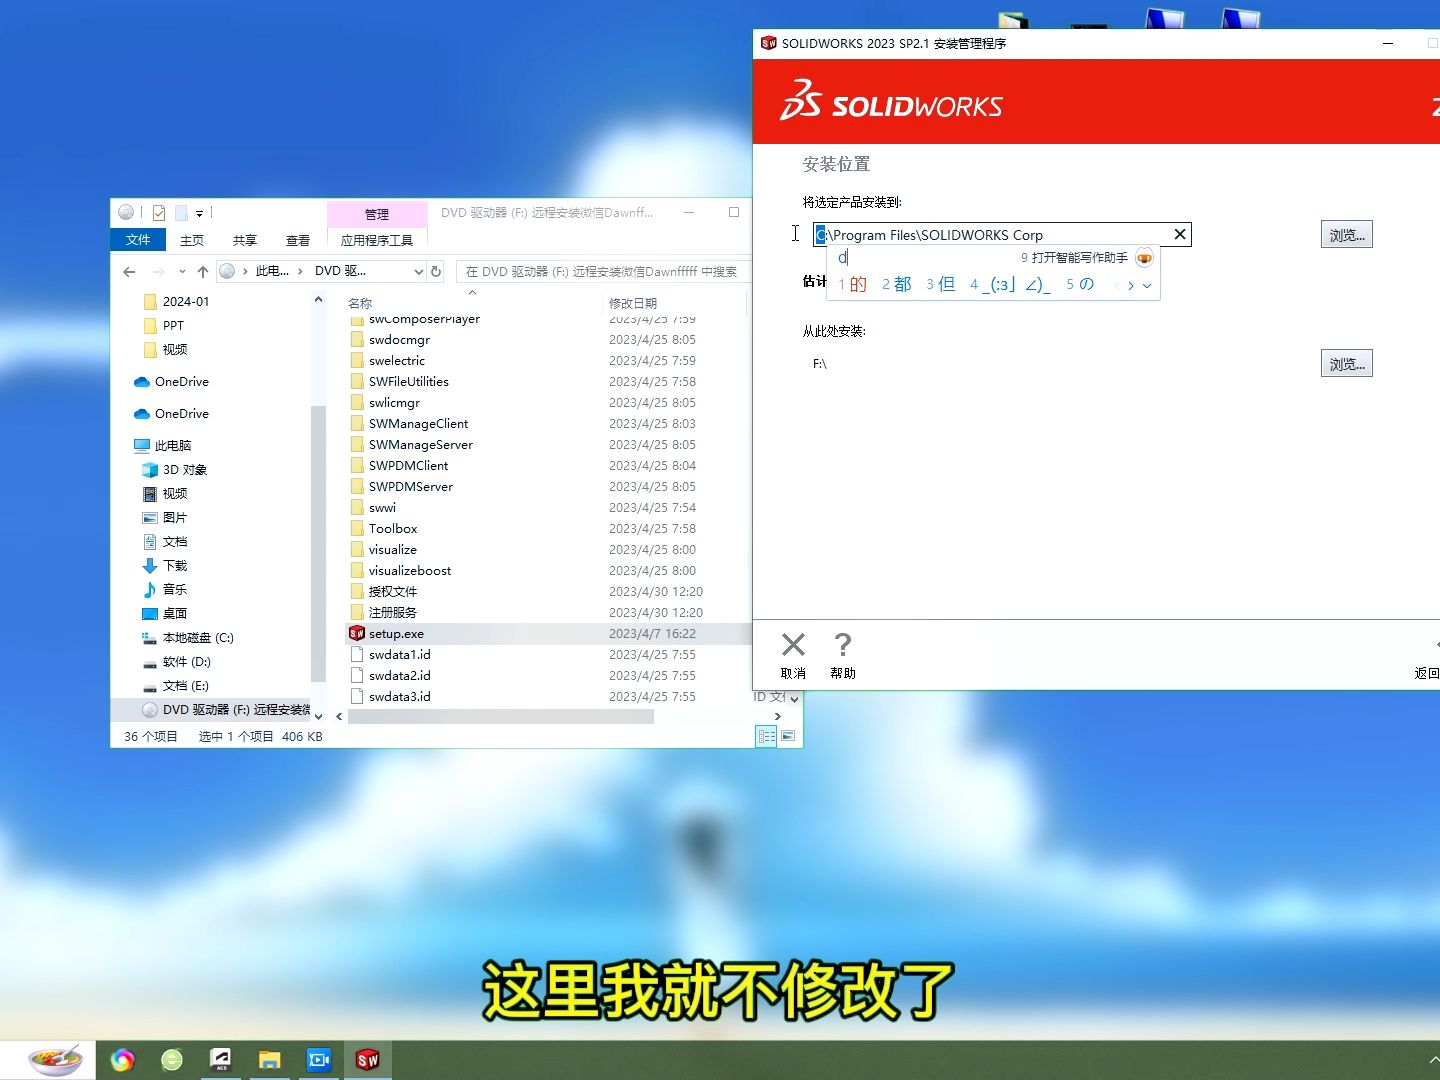Viewport: 1440px width, 1080px height.
Task: Open the ACS Autodesk app in taskbar
Action: click(x=220, y=1059)
